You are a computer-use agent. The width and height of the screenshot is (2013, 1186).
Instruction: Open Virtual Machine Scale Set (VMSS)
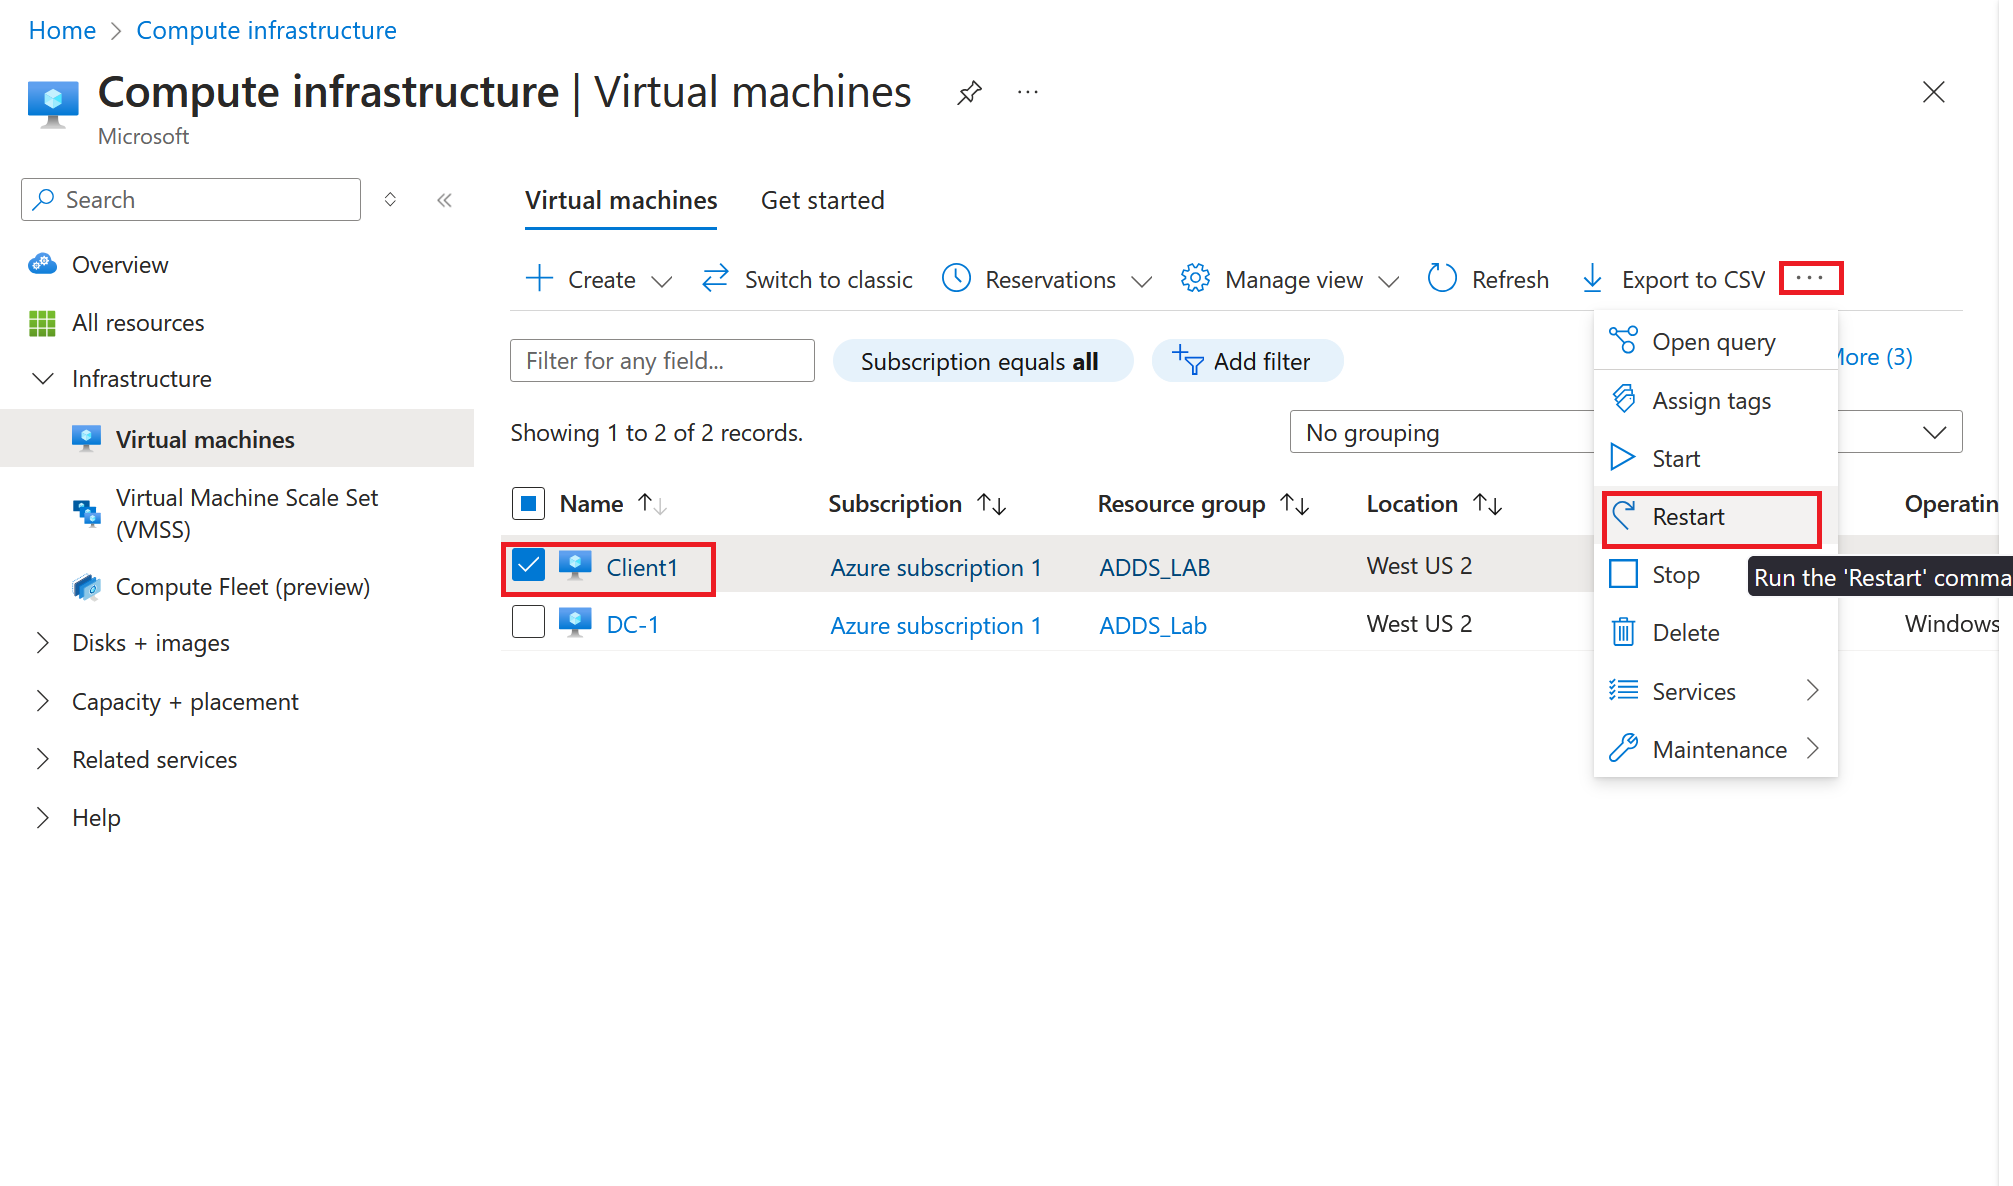point(247,513)
